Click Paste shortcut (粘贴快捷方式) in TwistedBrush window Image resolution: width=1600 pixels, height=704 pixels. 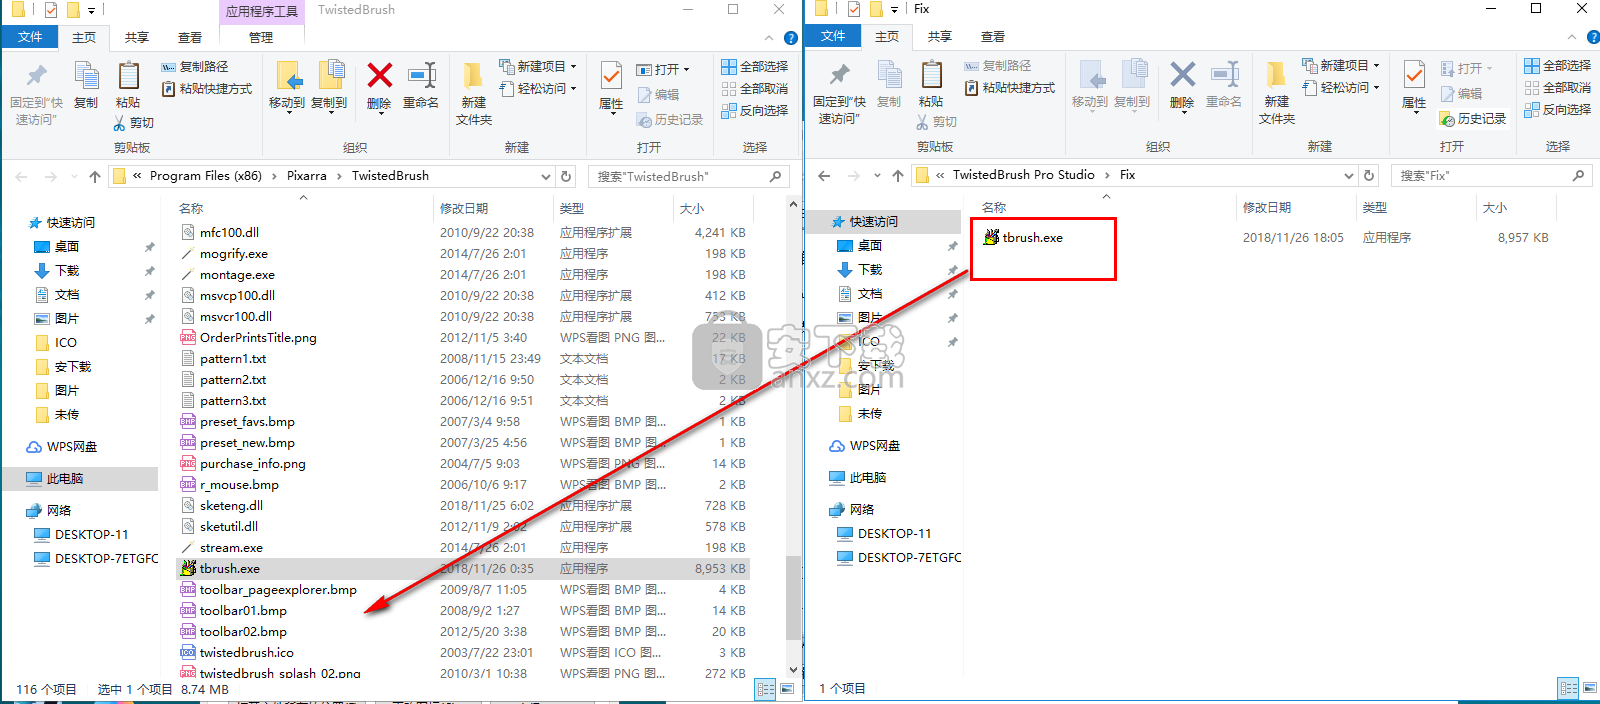[207, 89]
